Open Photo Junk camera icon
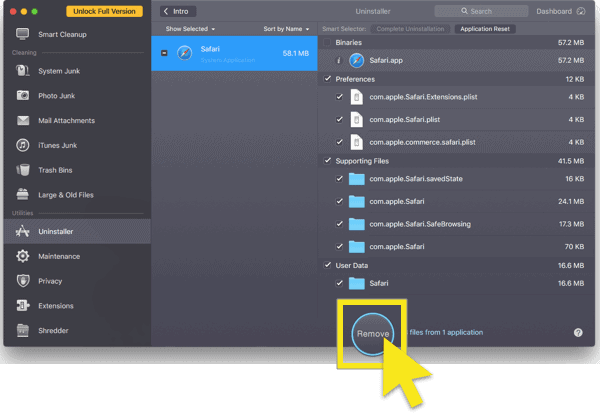Screen dimensions: 600x414 pos(23,95)
